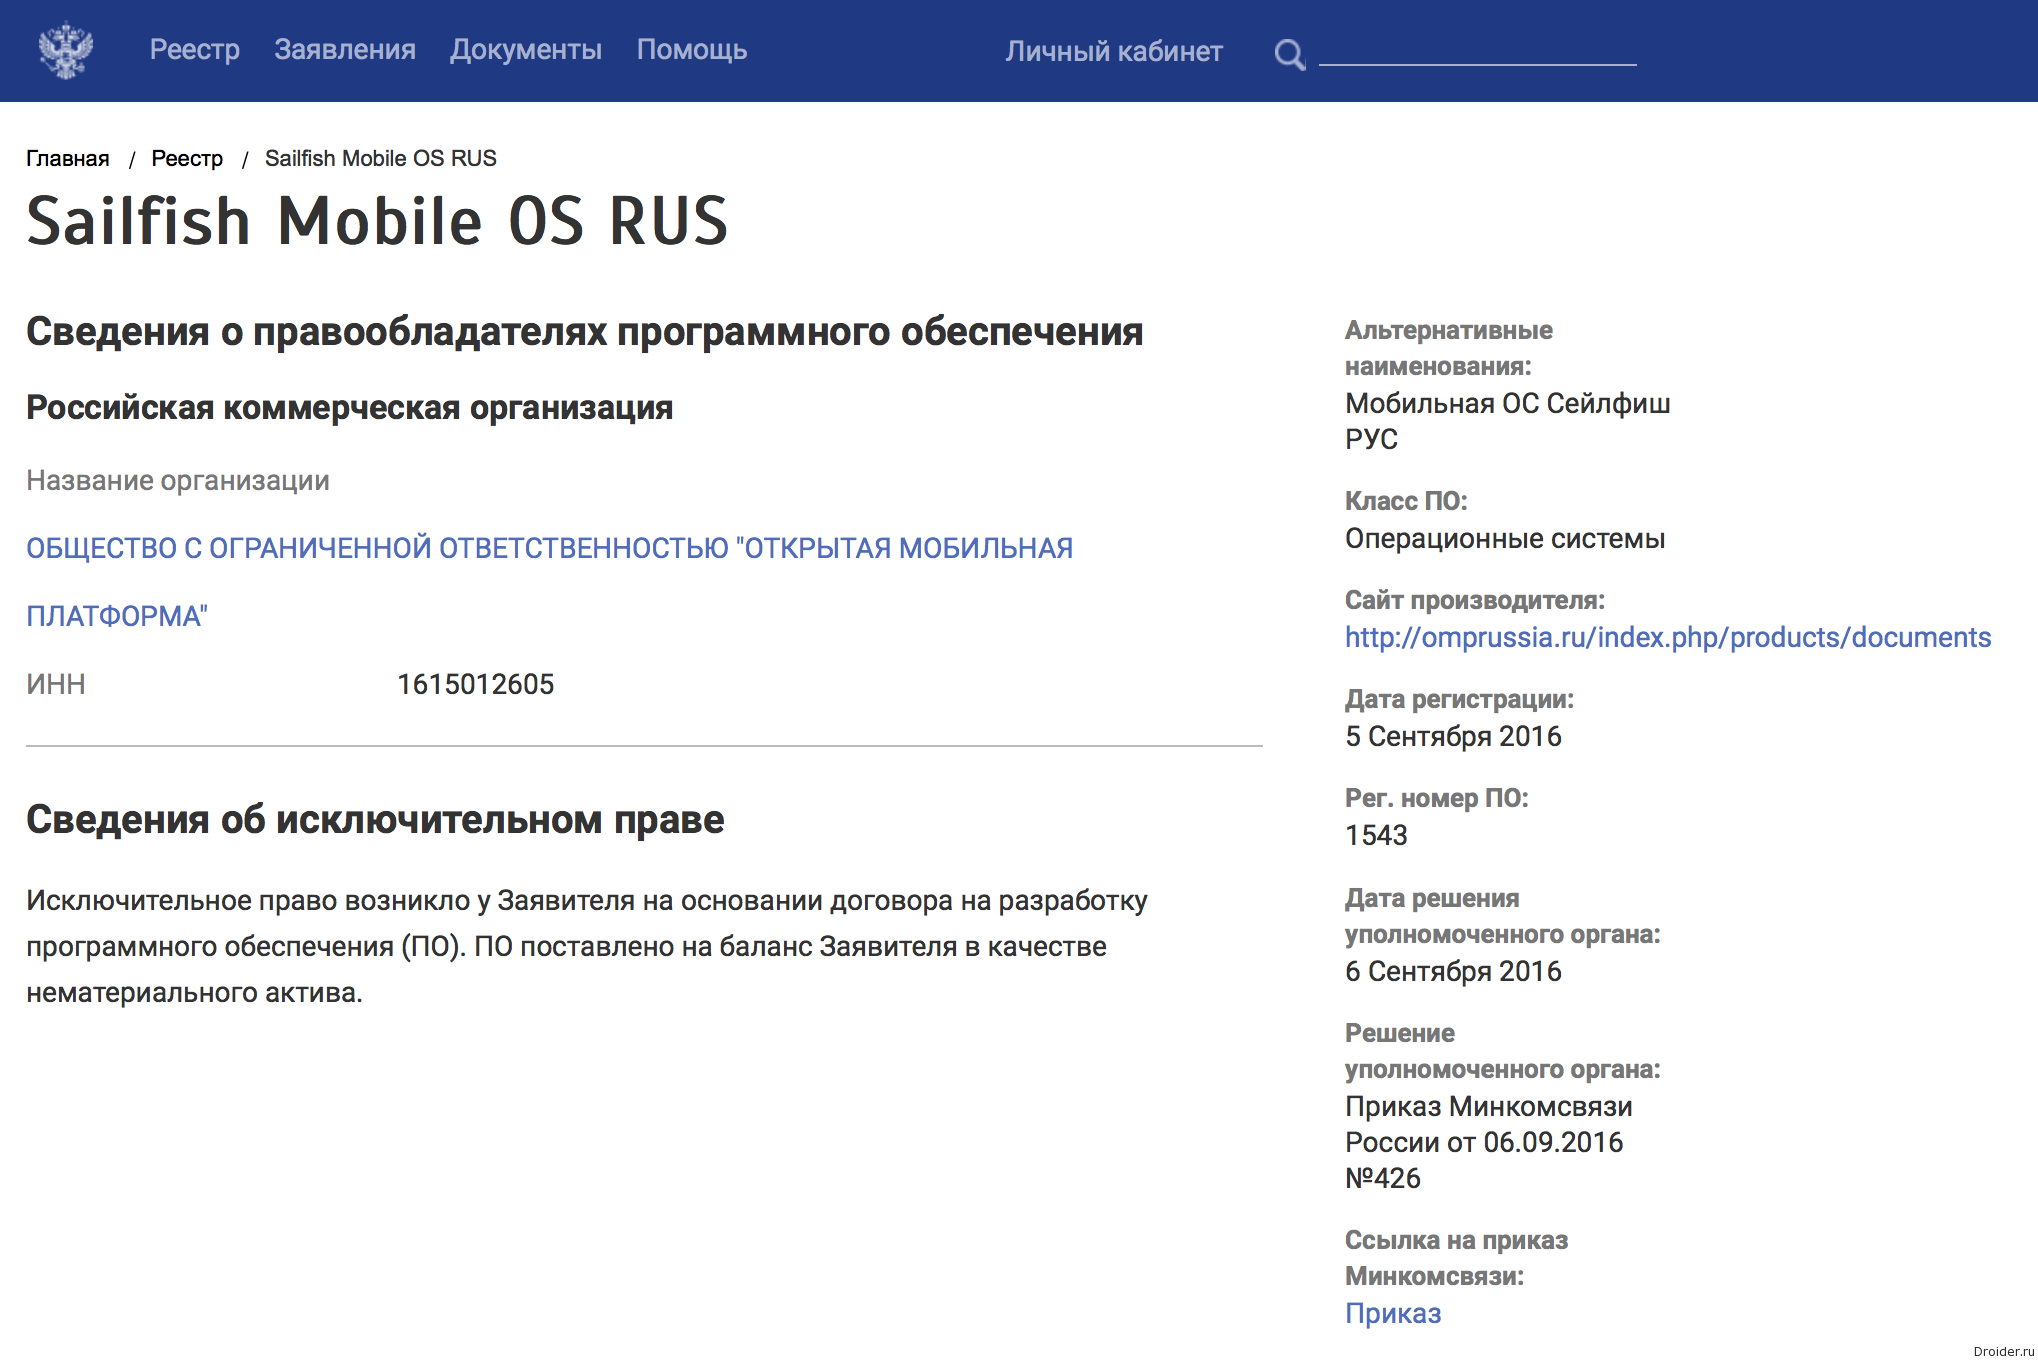The width and height of the screenshot is (2038, 1360).
Task: Open the Приказ order link
Action: [x=1392, y=1313]
